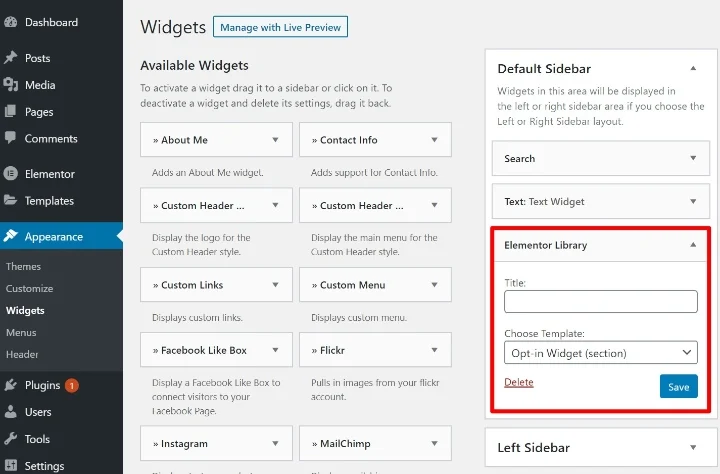Open the Menus submenu item
This screenshot has height=474, width=720.
tap(21, 333)
